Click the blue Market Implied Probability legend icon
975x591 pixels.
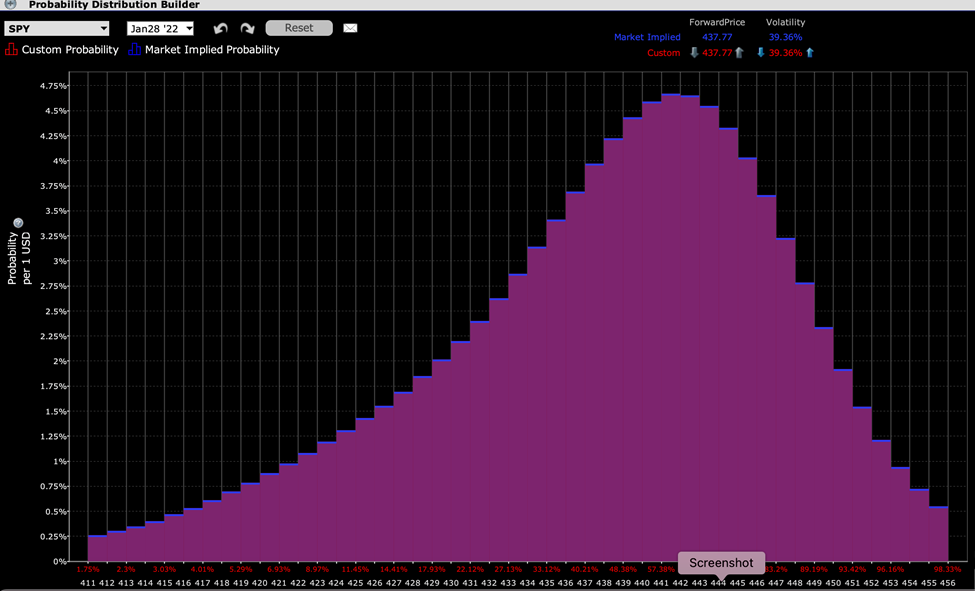click(134, 49)
